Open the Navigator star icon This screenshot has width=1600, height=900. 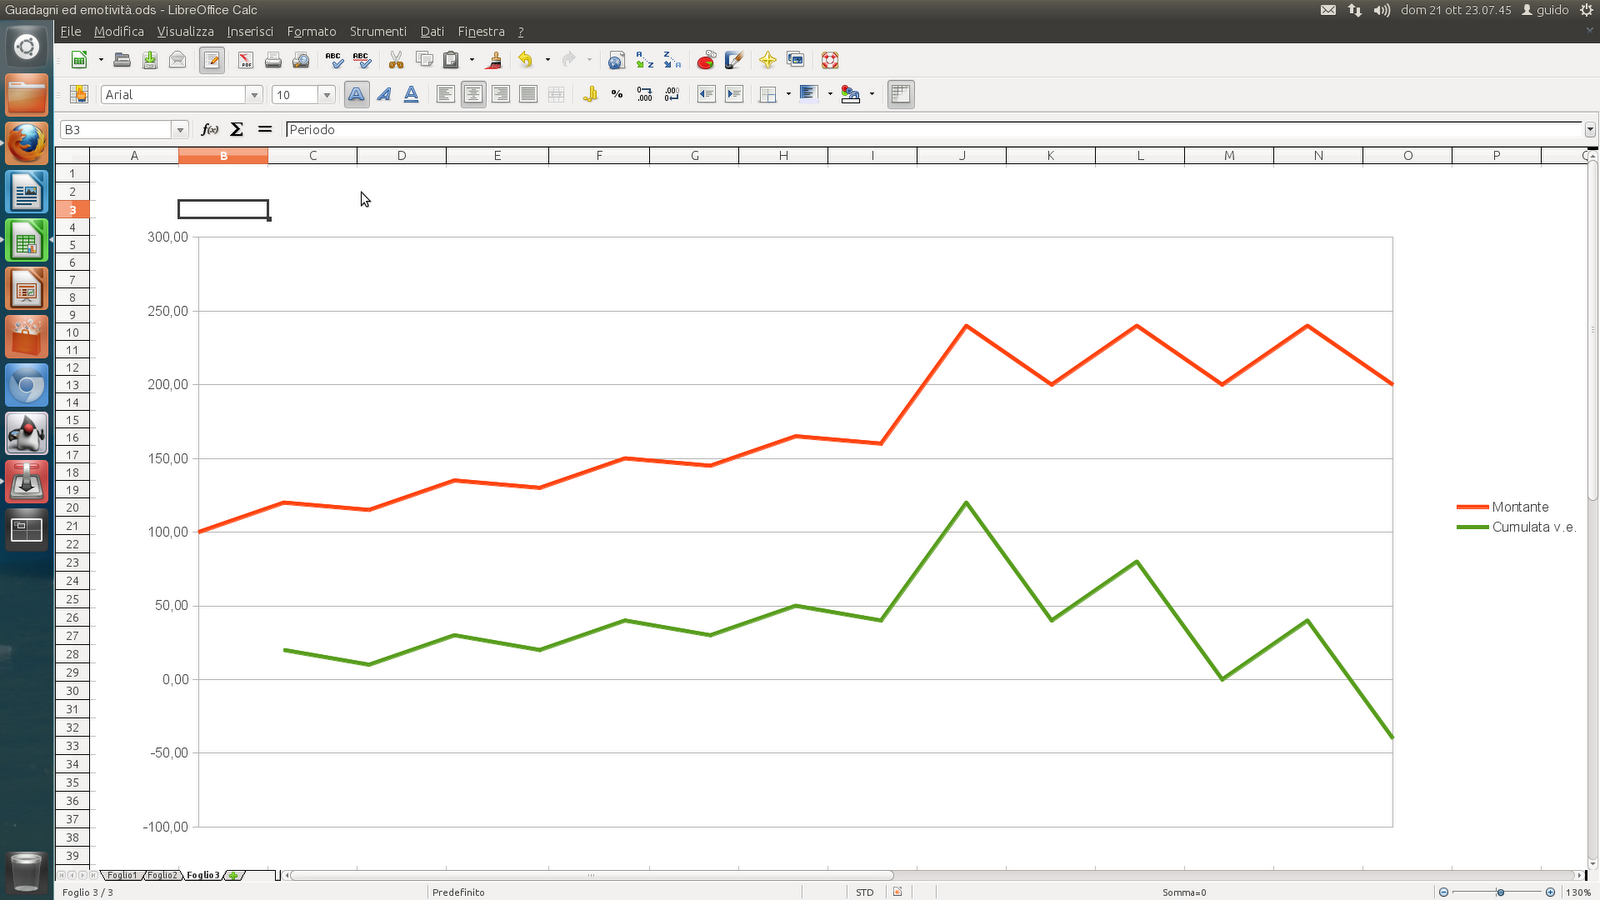point(768,60)
